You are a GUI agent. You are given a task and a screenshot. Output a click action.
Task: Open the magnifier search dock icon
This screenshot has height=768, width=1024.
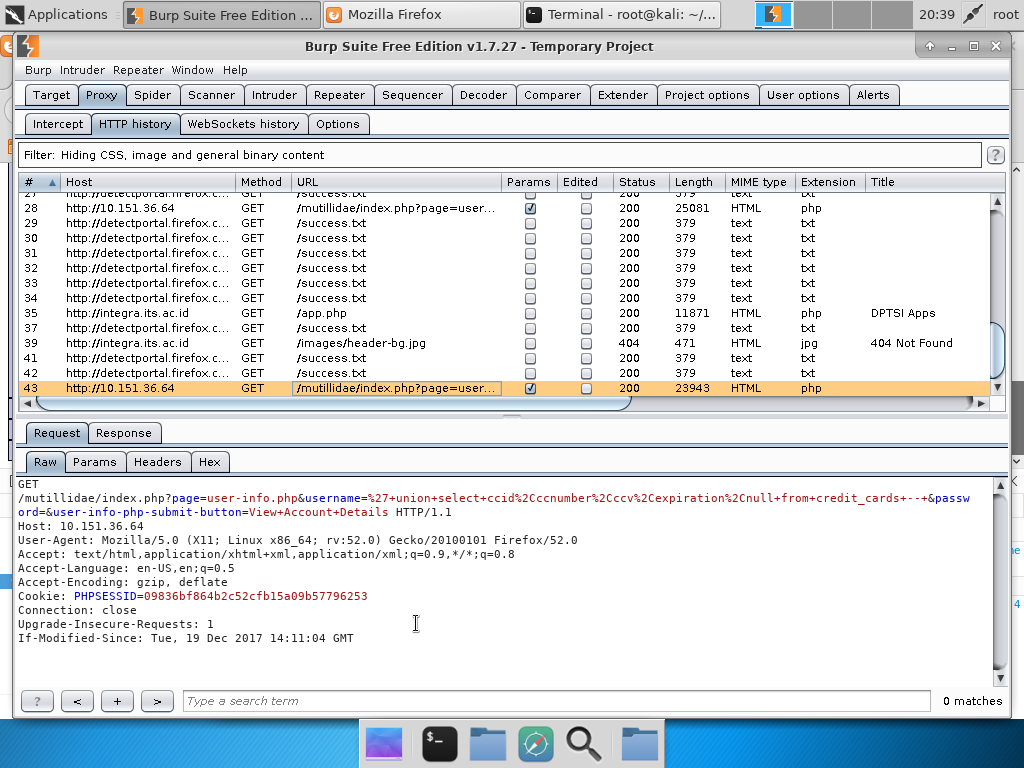click(584, 743)
